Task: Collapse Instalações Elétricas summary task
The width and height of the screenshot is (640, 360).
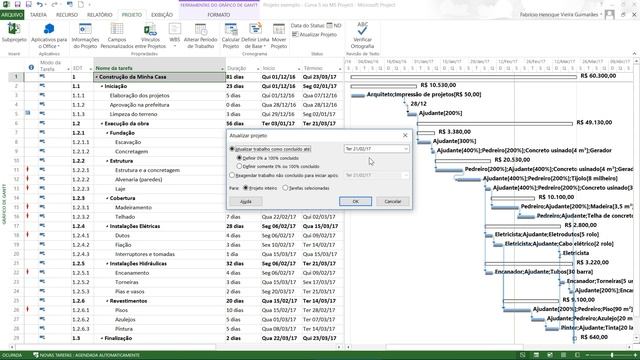Action: [107, 226]
